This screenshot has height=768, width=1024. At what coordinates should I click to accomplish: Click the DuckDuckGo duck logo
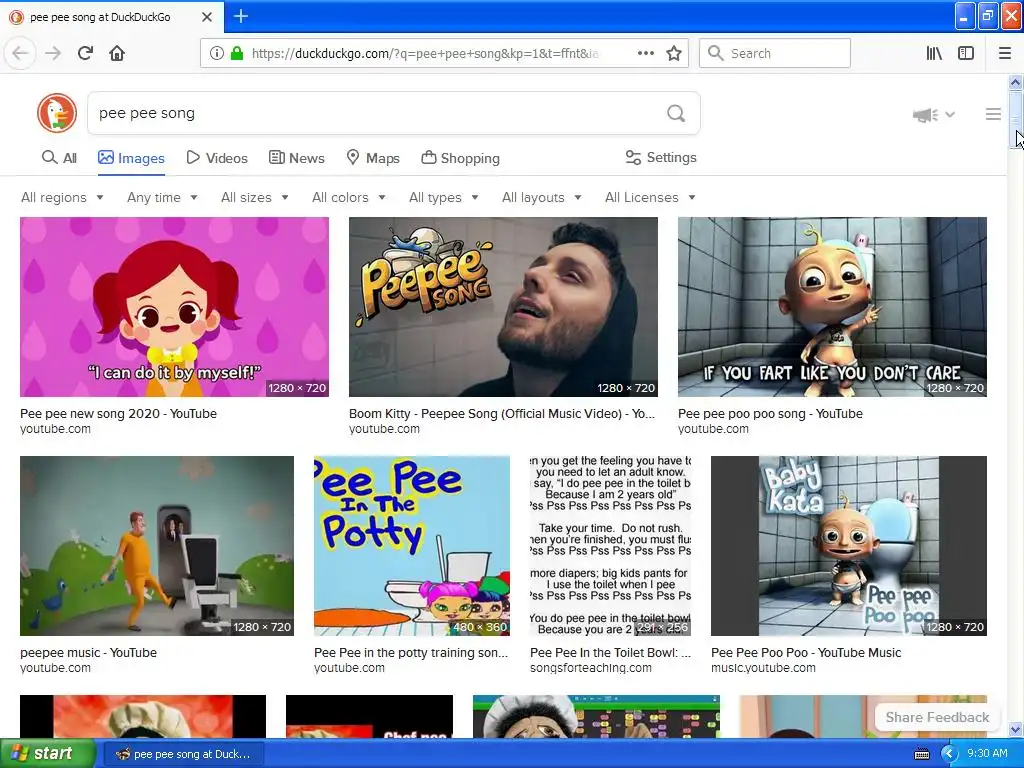pyautogui.click(x=57, y=113)
